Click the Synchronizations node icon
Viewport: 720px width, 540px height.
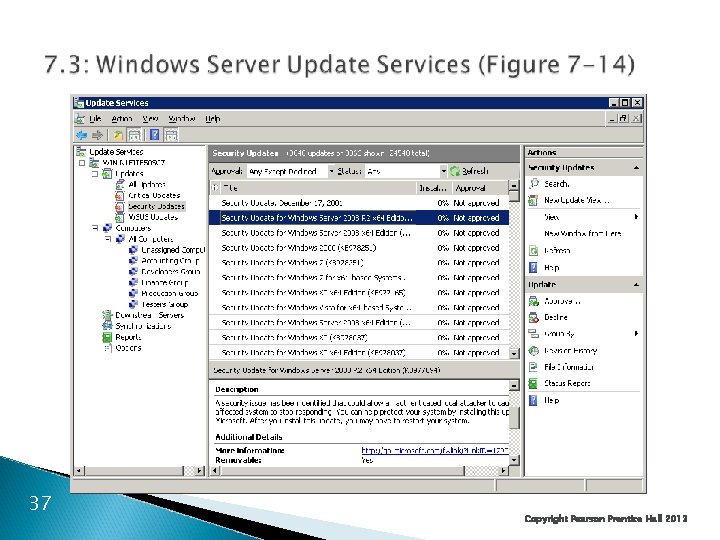coord(107,326)
